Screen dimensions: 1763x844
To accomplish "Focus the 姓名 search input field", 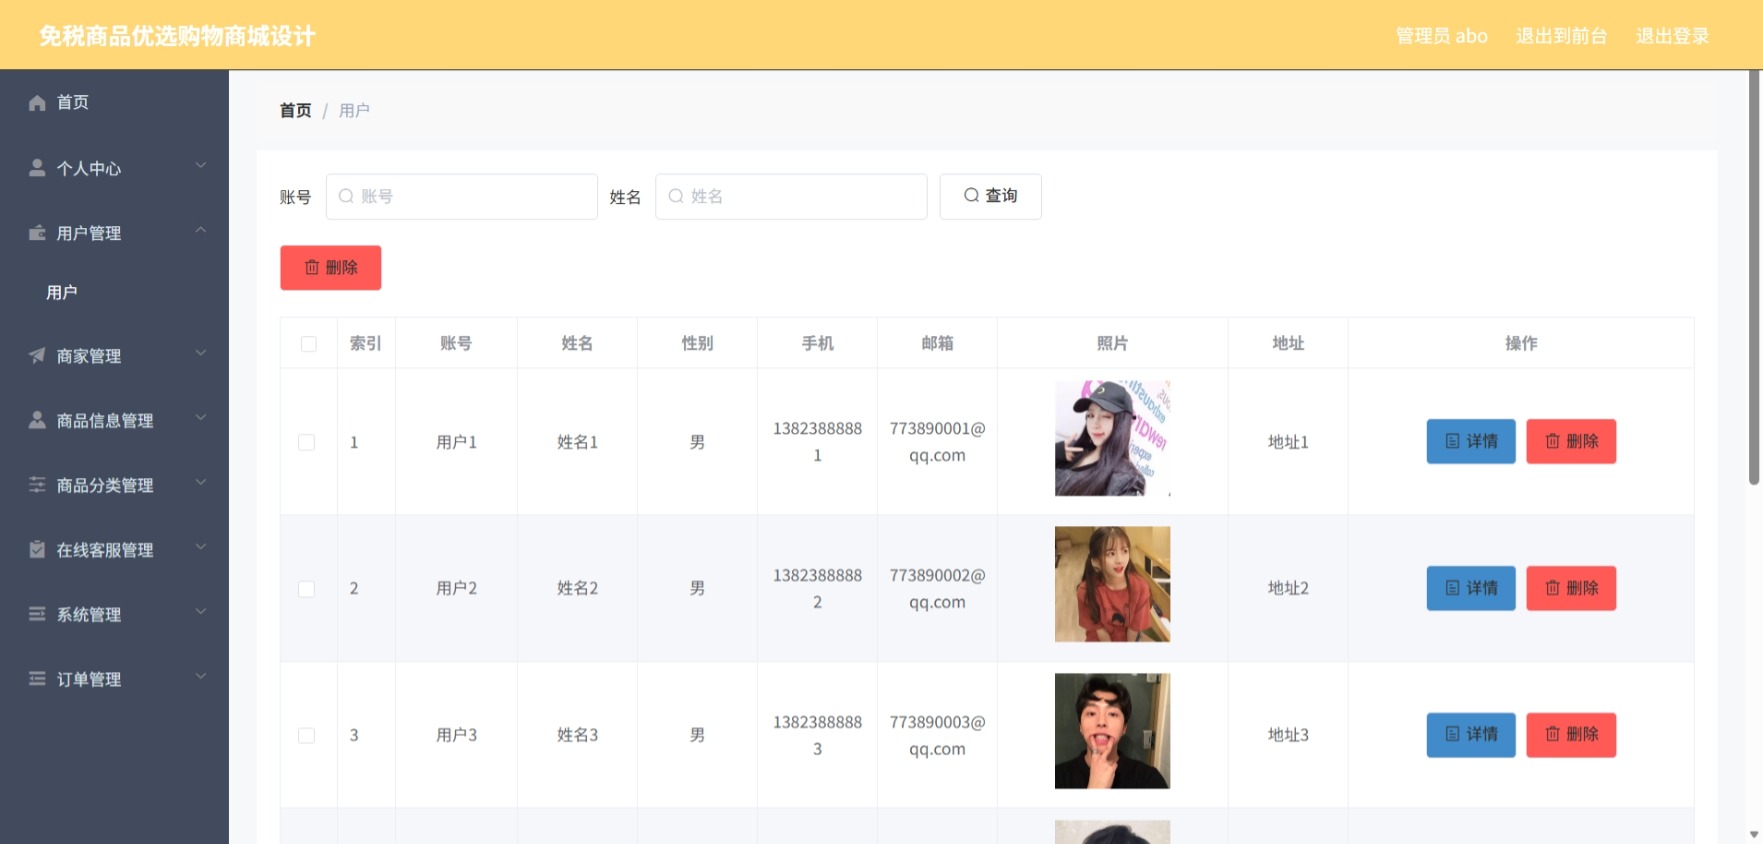I will (x=791, y=196).
